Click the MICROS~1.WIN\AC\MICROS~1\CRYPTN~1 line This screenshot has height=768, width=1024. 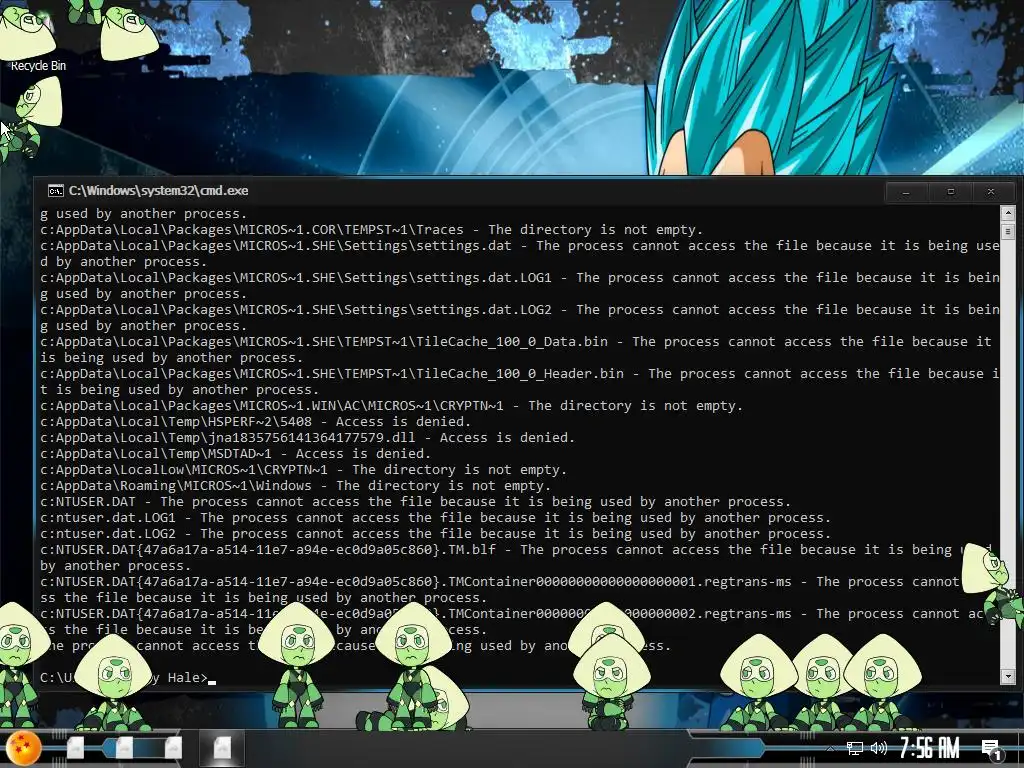click(x=391, y=406)
